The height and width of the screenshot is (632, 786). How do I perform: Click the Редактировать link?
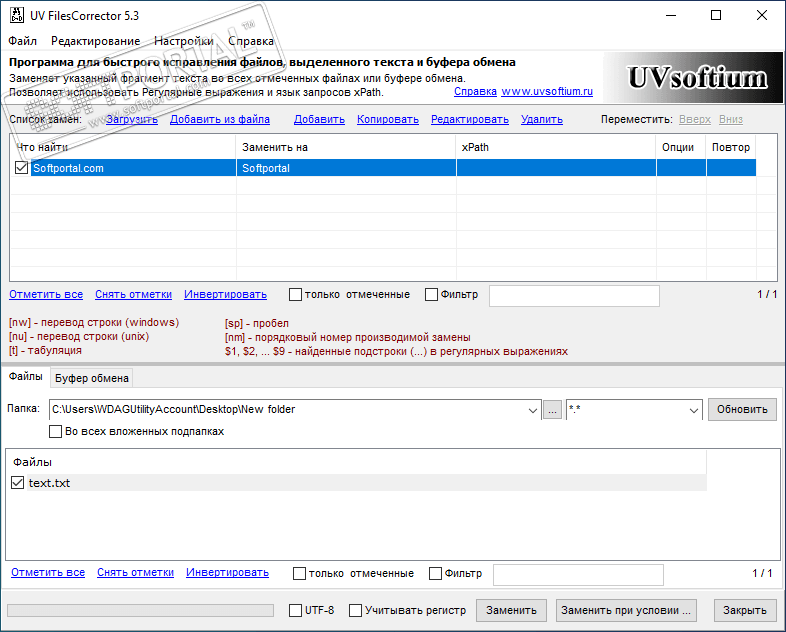[x=470, y=119]
